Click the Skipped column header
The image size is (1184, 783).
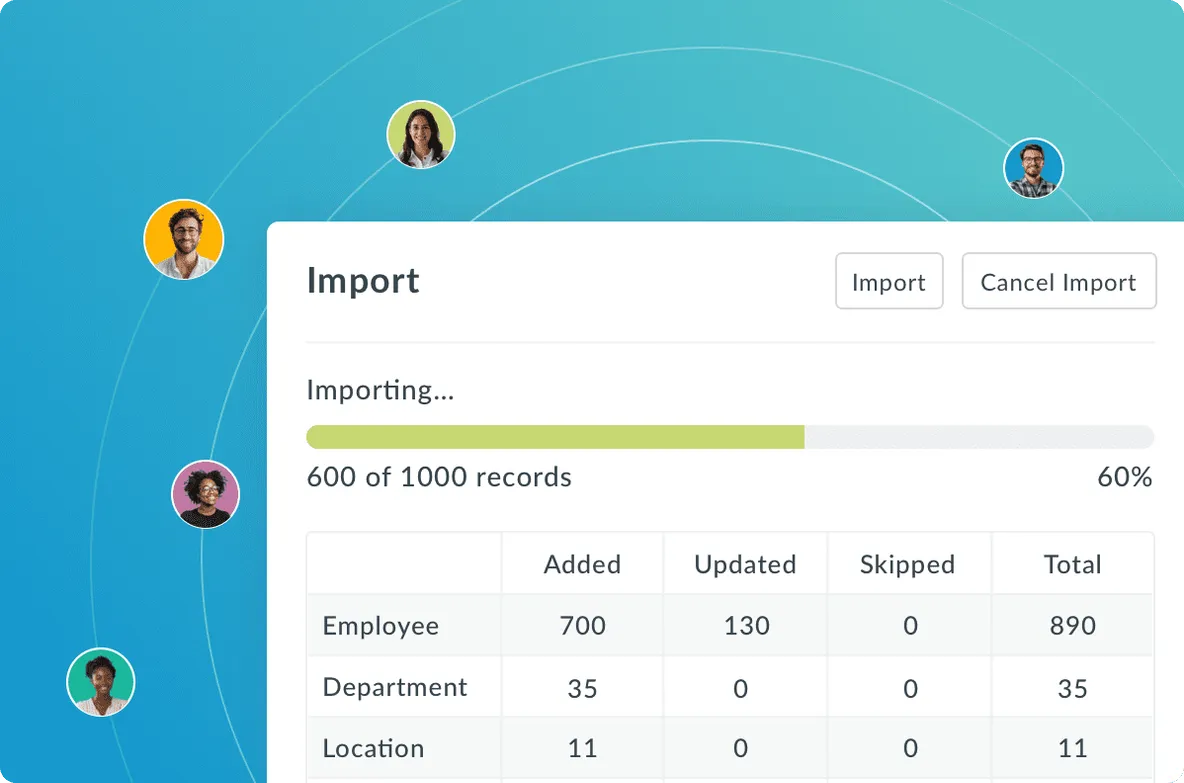(908, 565)
